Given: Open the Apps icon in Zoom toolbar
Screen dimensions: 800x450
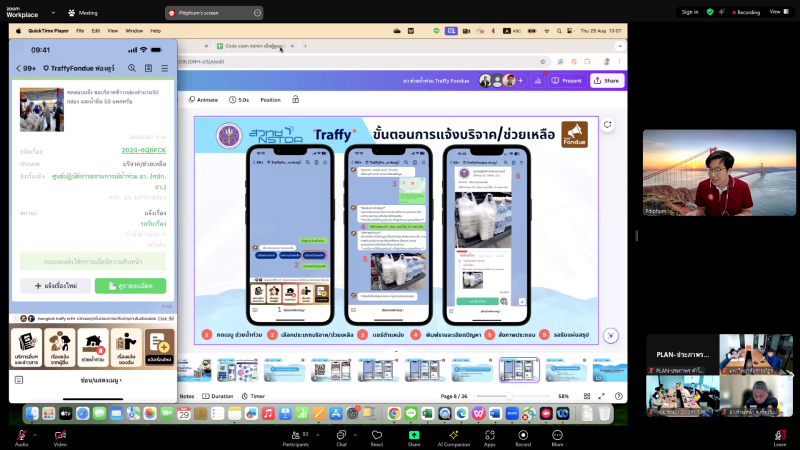Looking at the screenshot, I should [x=490, y=433].
